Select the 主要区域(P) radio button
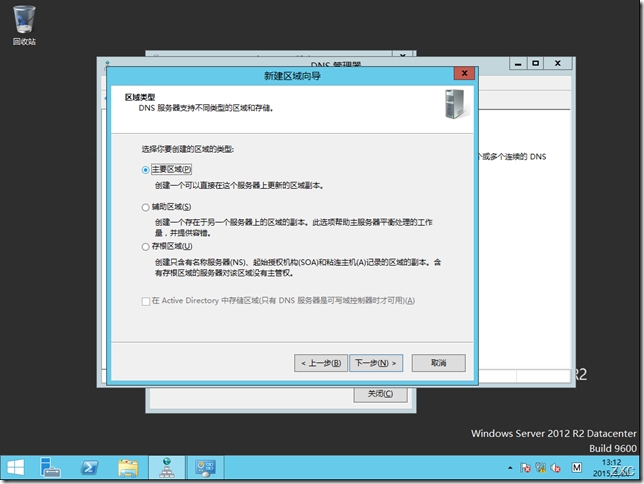Image resolution: width=644 pixels, height=484 pixels. (x=145, y=170)
